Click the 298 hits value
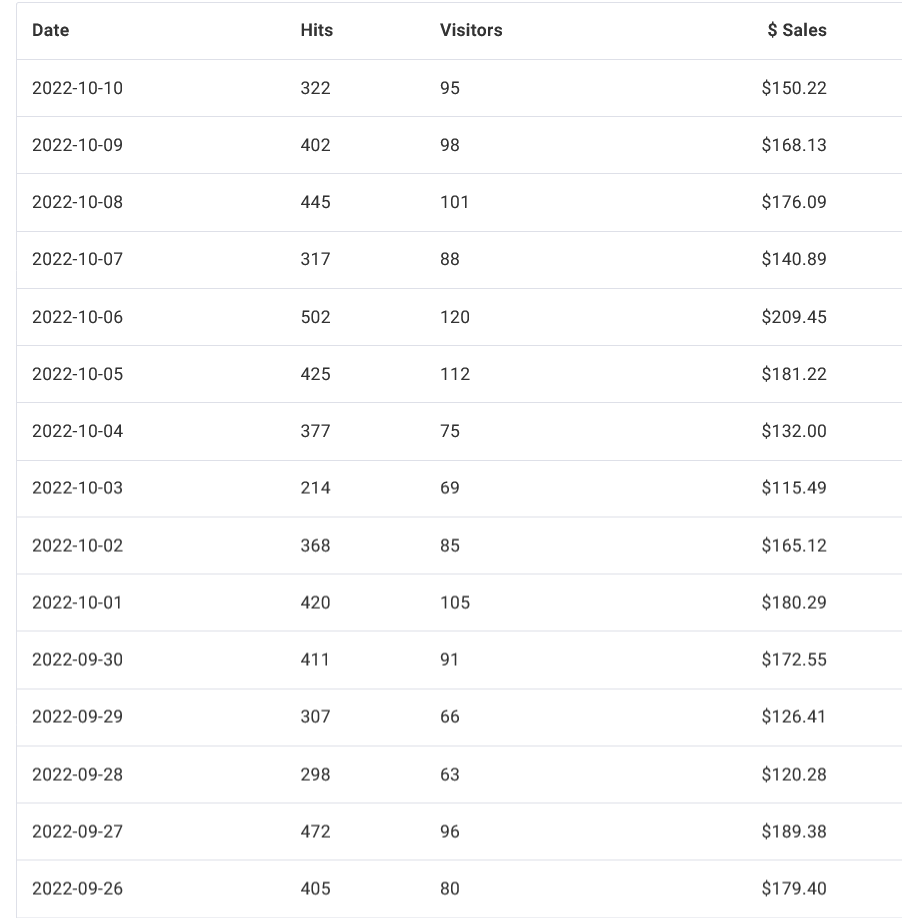The height and width of the screenshot is (918, 902). [315, 775]
